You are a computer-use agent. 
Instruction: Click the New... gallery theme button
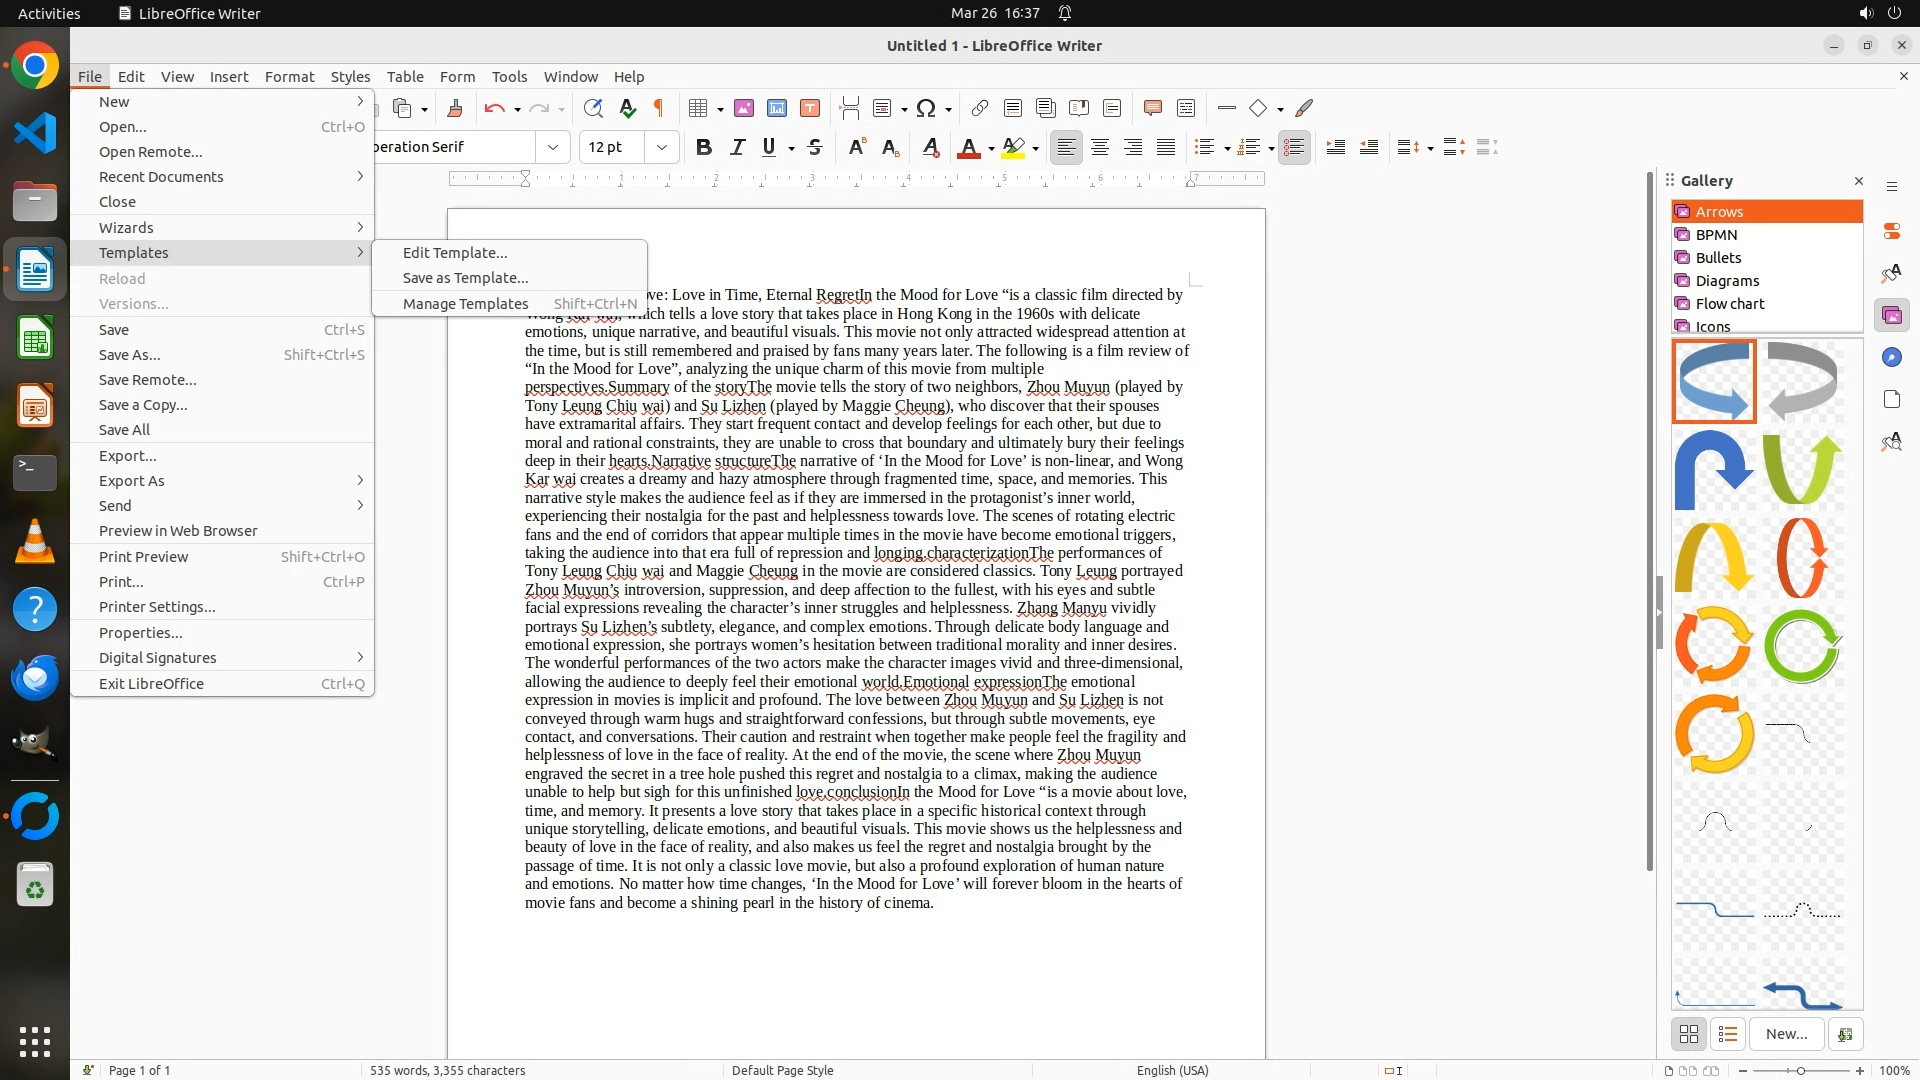(x=1786, y=1034)
